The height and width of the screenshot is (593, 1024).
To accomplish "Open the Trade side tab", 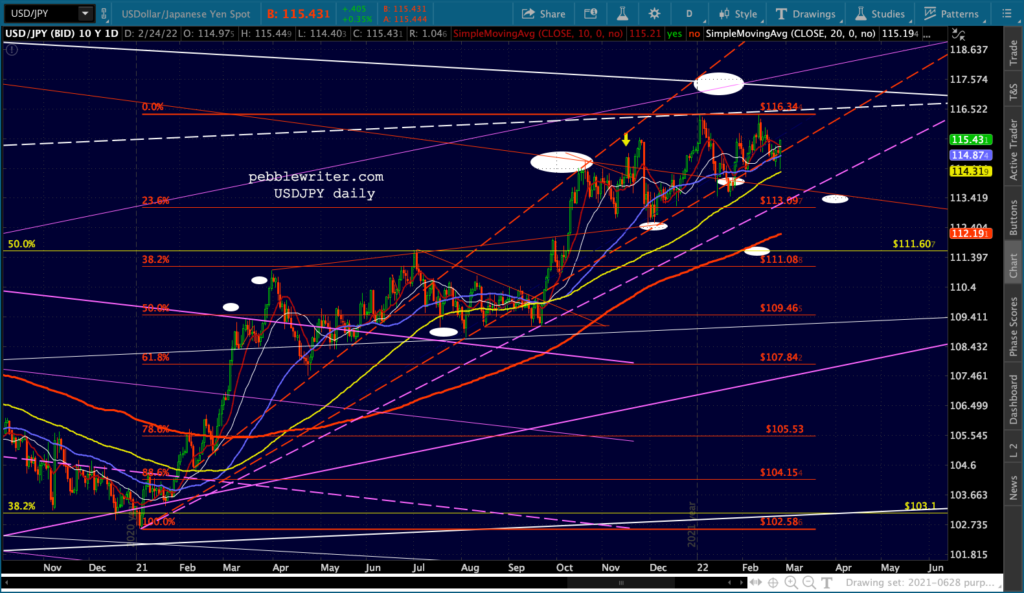I will (1013, 52).
